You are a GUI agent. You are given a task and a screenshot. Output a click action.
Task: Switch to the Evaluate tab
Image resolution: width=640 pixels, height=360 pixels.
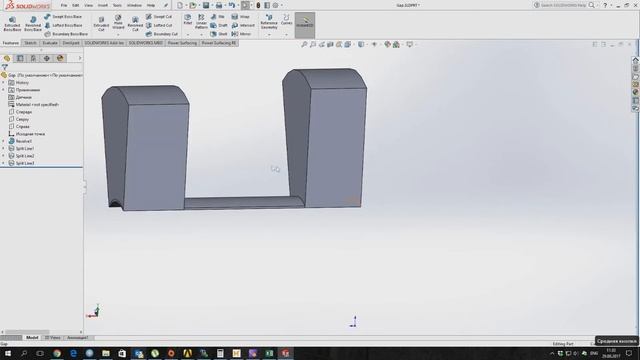click(x=50, y=43)
